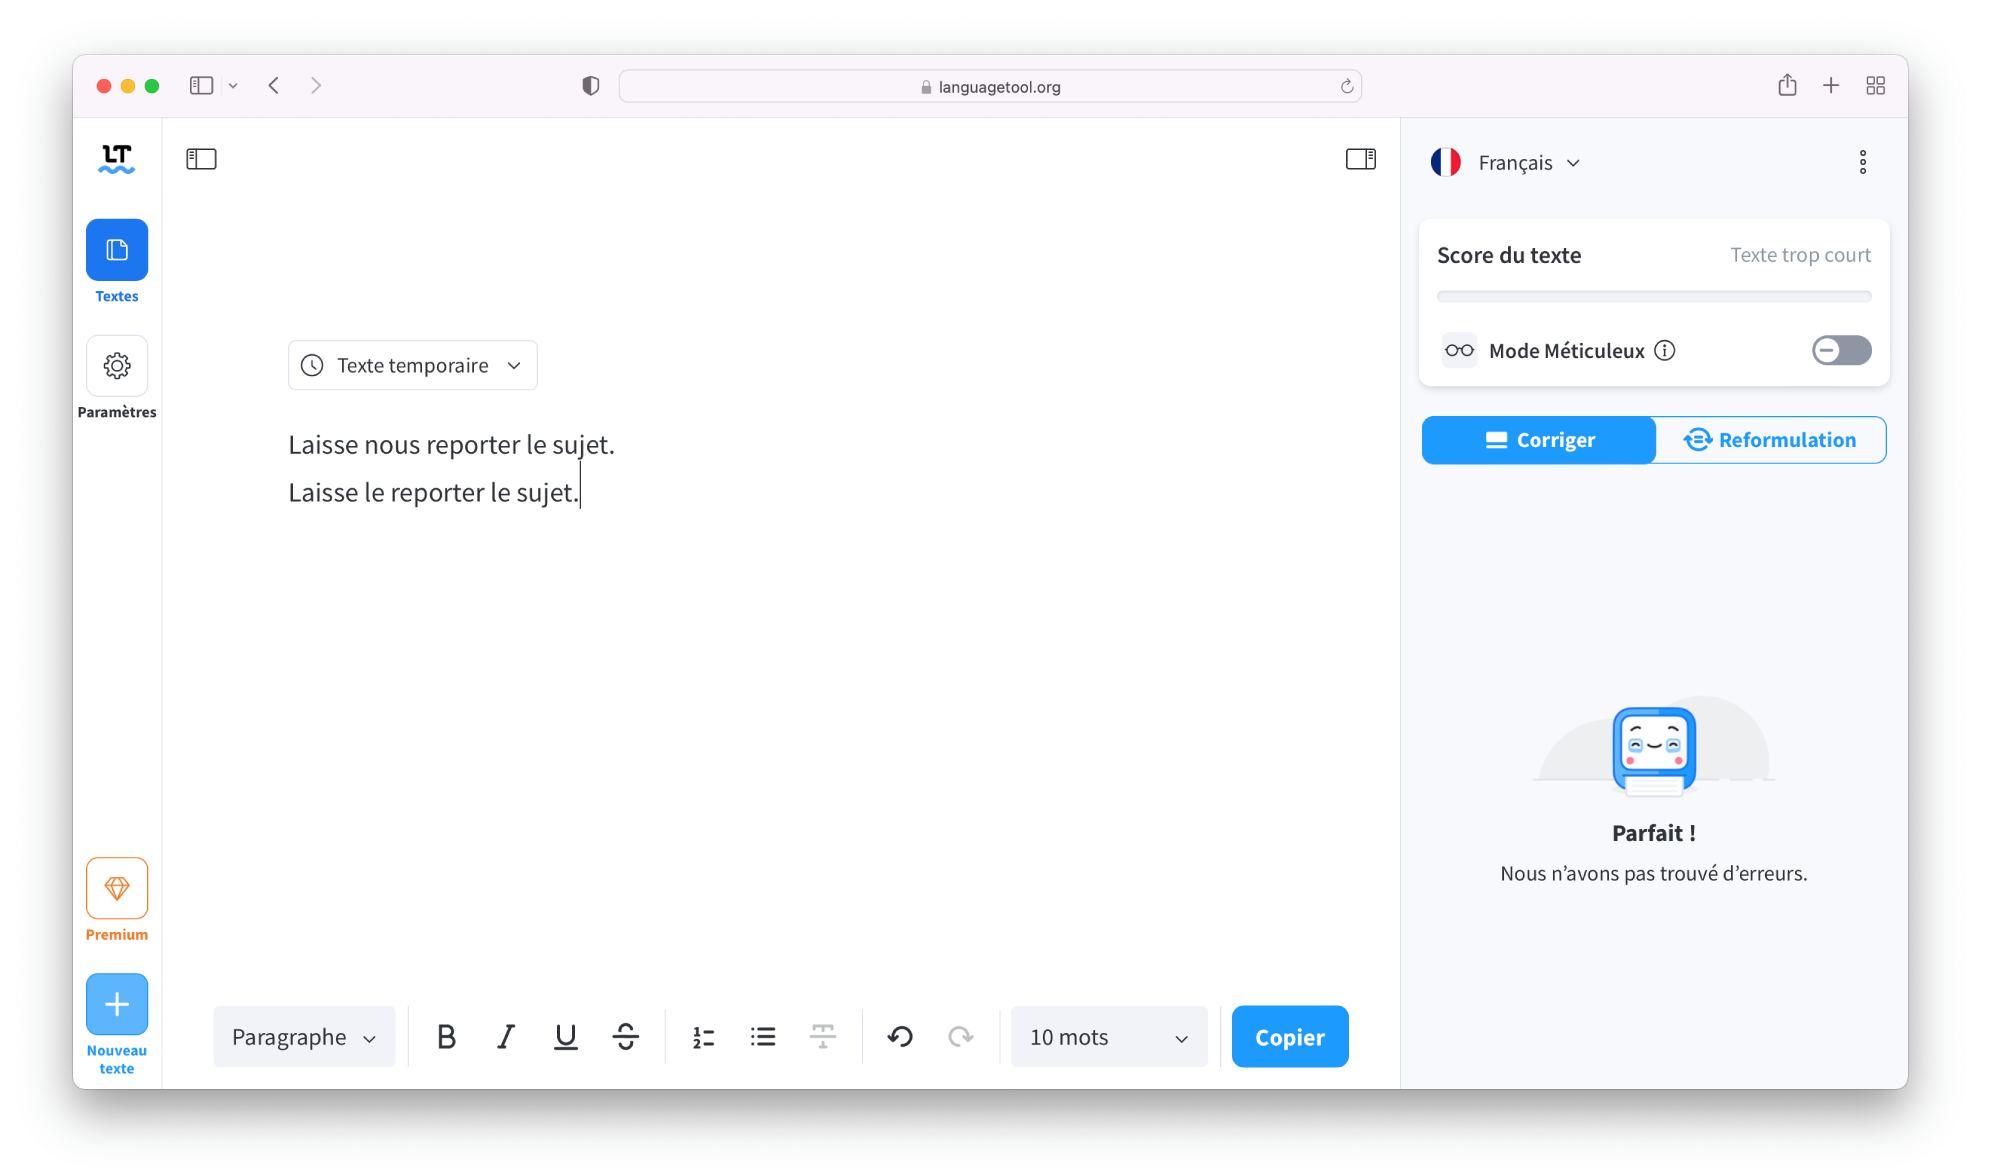Toggle underline formatting
2000x1168 pixels.
(565, 1037)
